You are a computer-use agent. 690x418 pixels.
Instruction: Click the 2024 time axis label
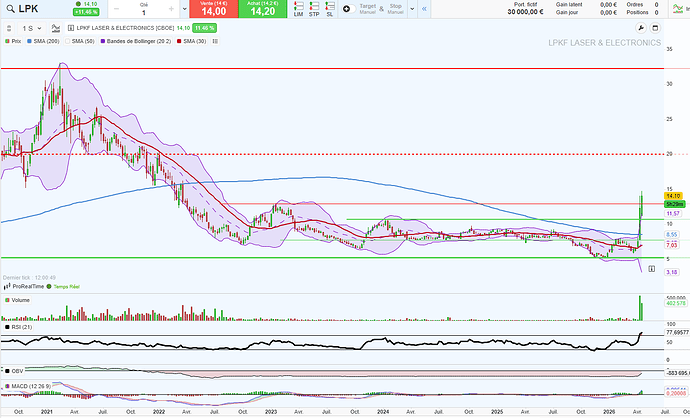(x=383, y=412)
